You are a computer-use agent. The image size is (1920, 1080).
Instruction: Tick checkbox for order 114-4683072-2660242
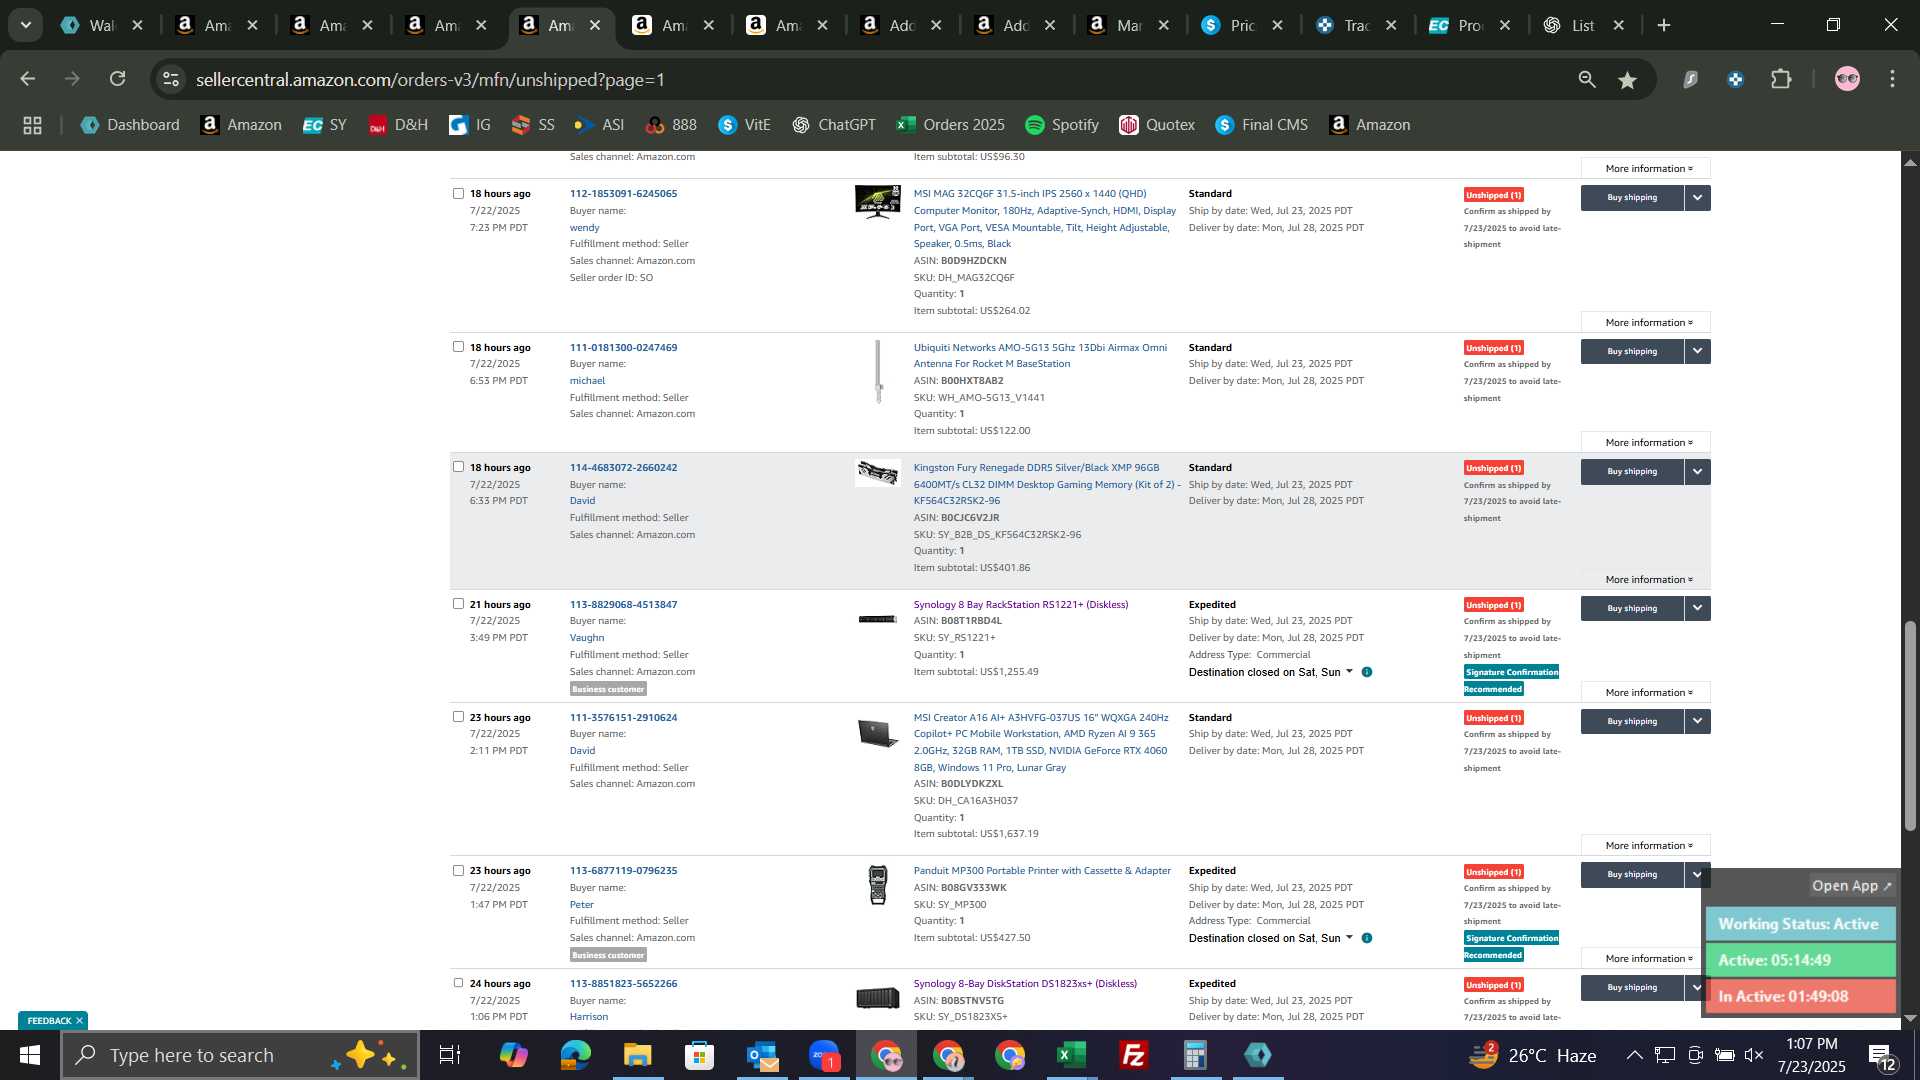pos(458,467)
